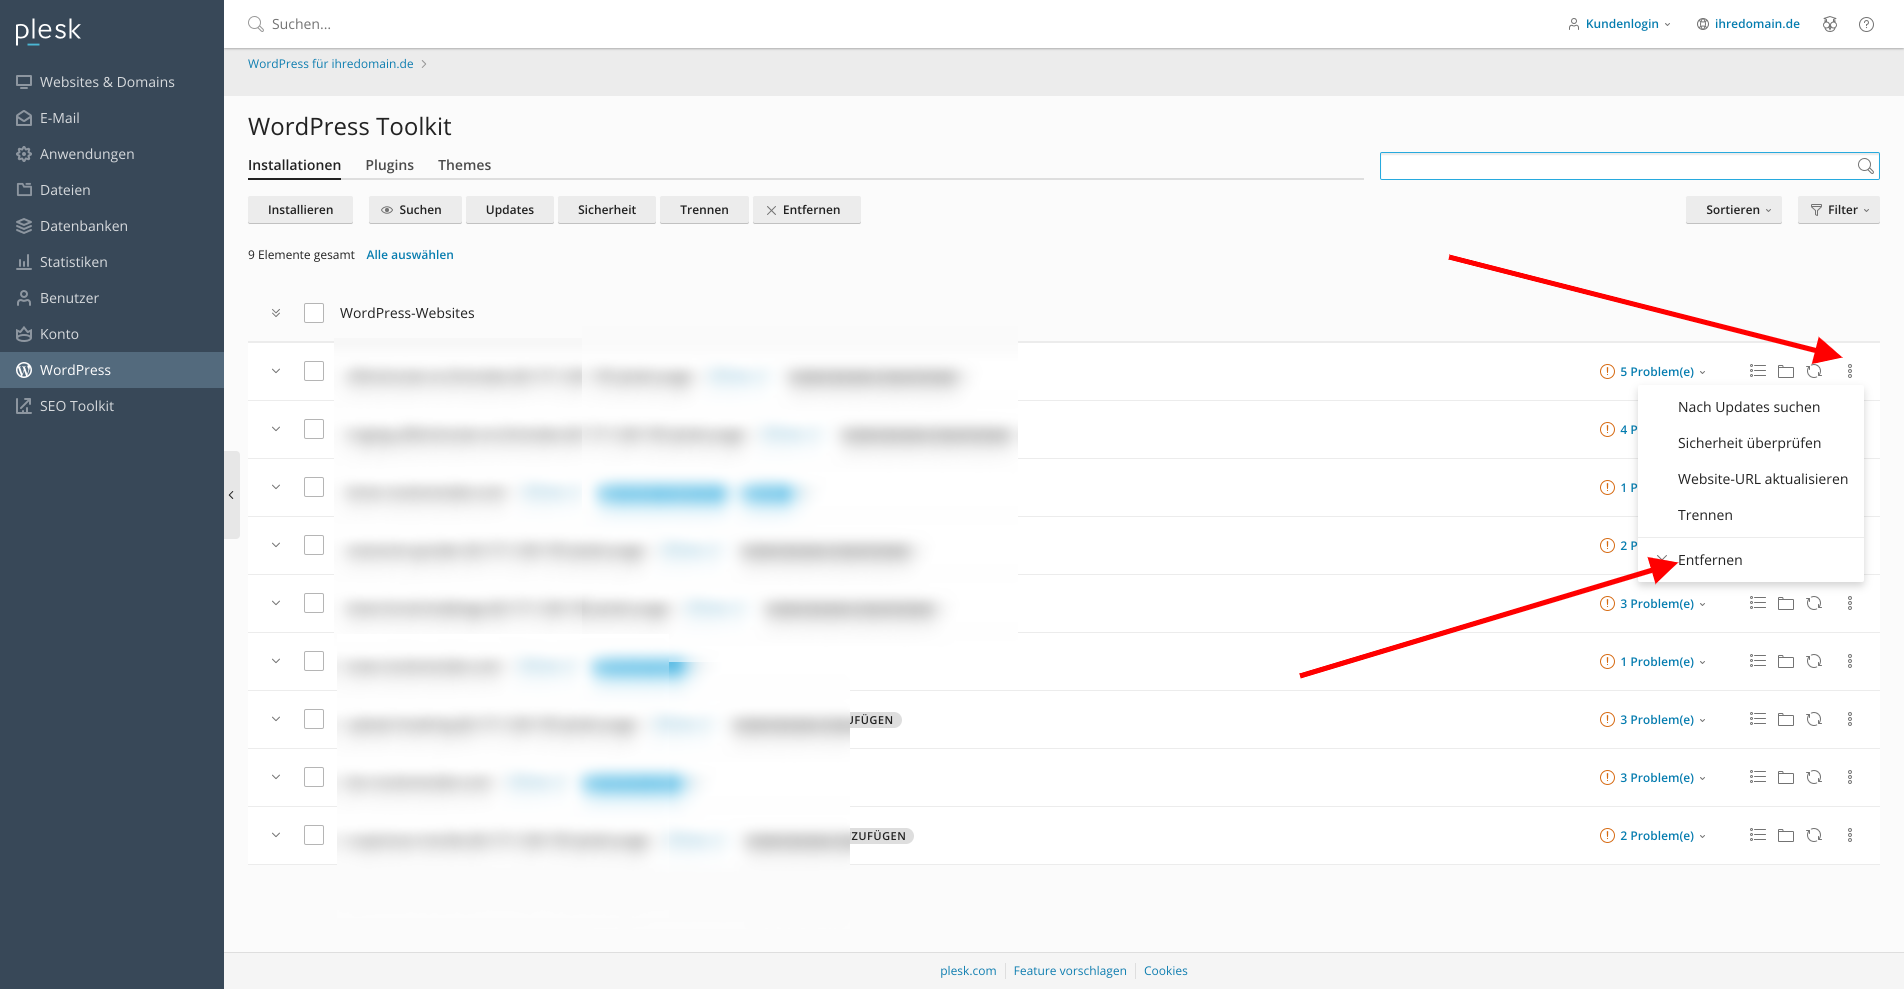Screen dimensions: 1904x989
Task: Click refresh icon in 5 Problem(e) row
Action: coord(1814,371)
